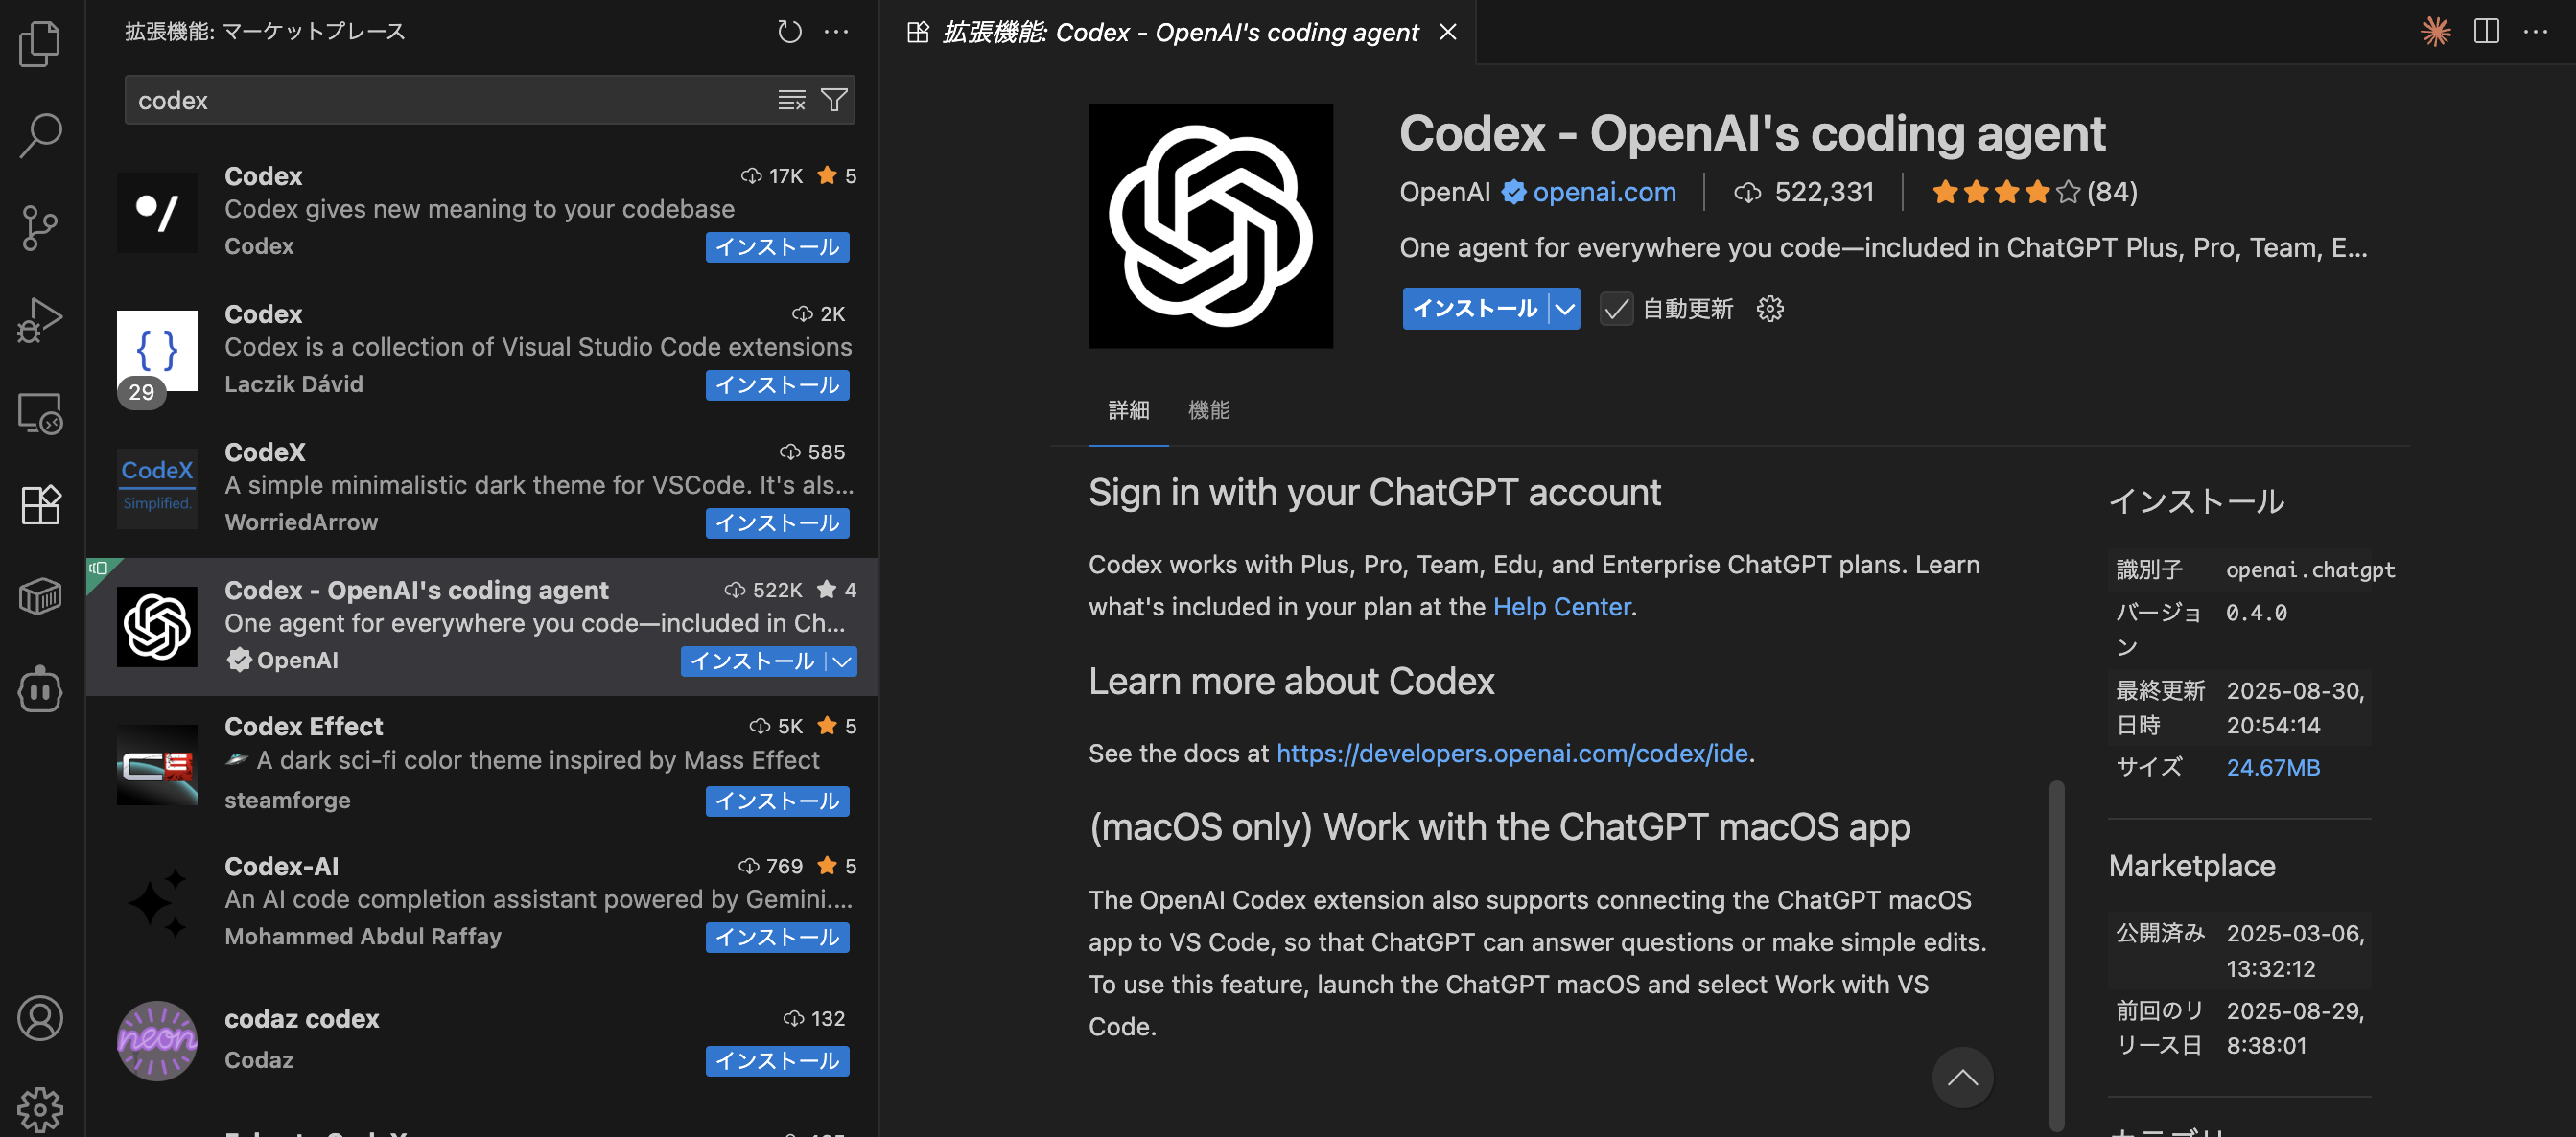Open the filter extensions funnel icon
This screenshot has height=1137, width=2576.
[833, 100]
